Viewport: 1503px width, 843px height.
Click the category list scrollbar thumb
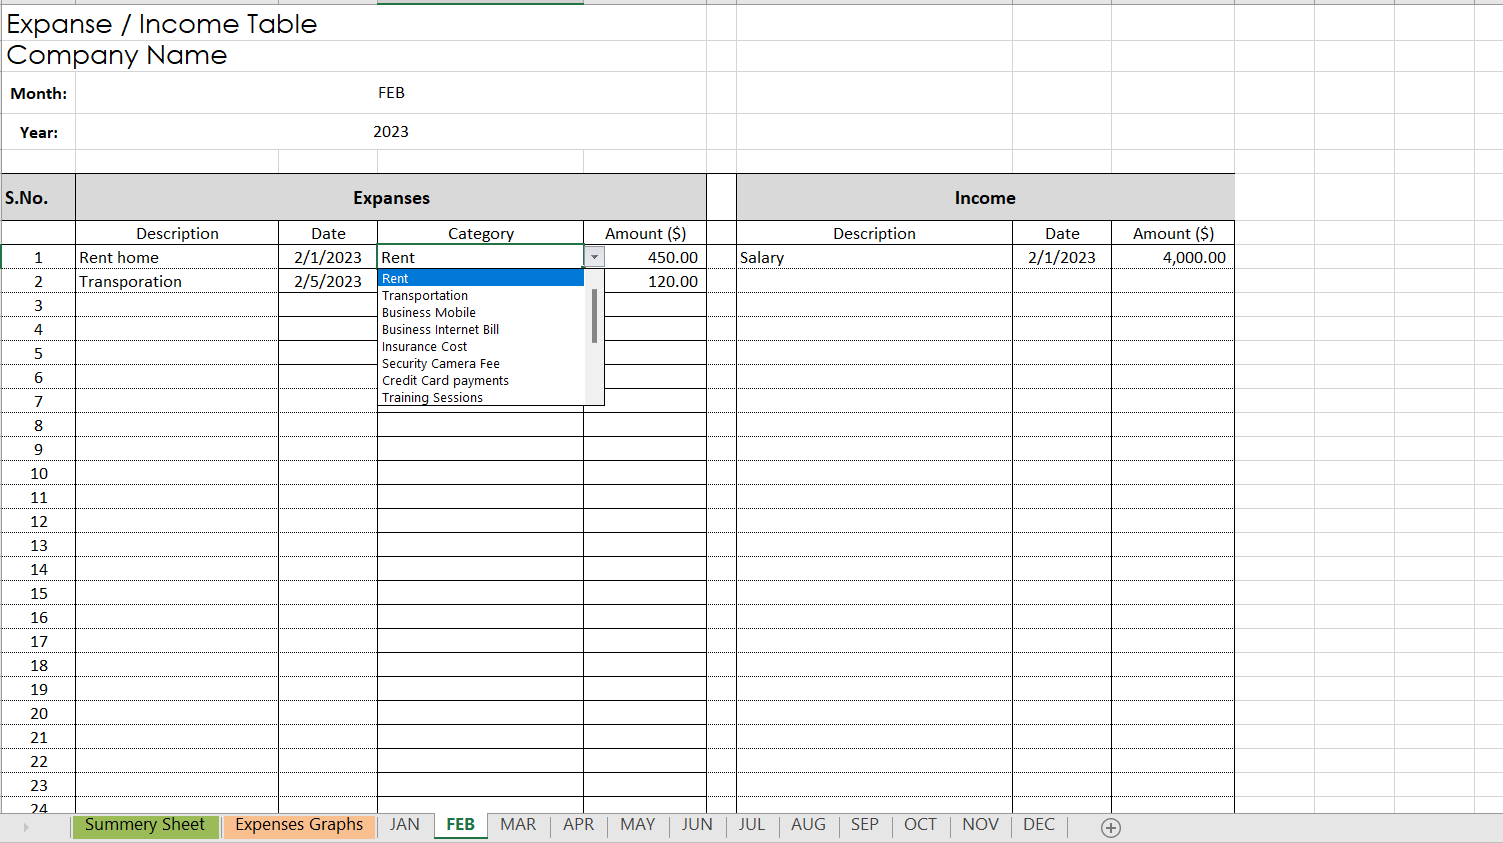[595, 316]
